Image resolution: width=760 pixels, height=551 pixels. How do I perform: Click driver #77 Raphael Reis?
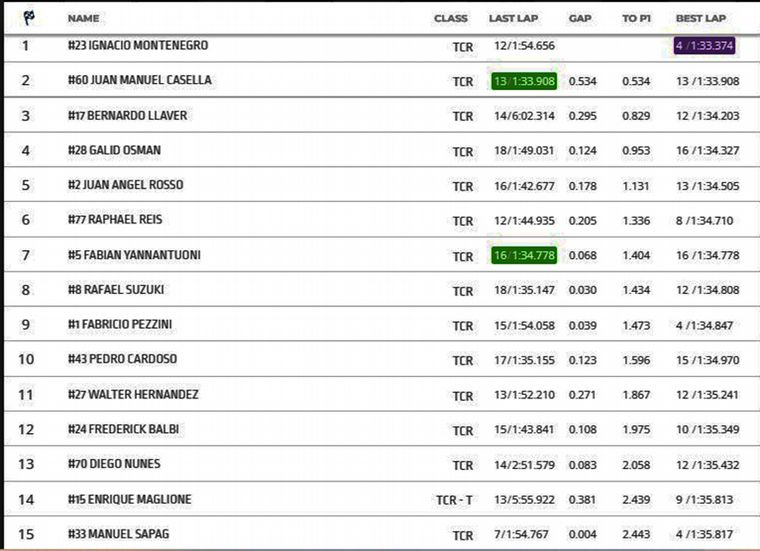pyautogui.click(x=116, y=220)
